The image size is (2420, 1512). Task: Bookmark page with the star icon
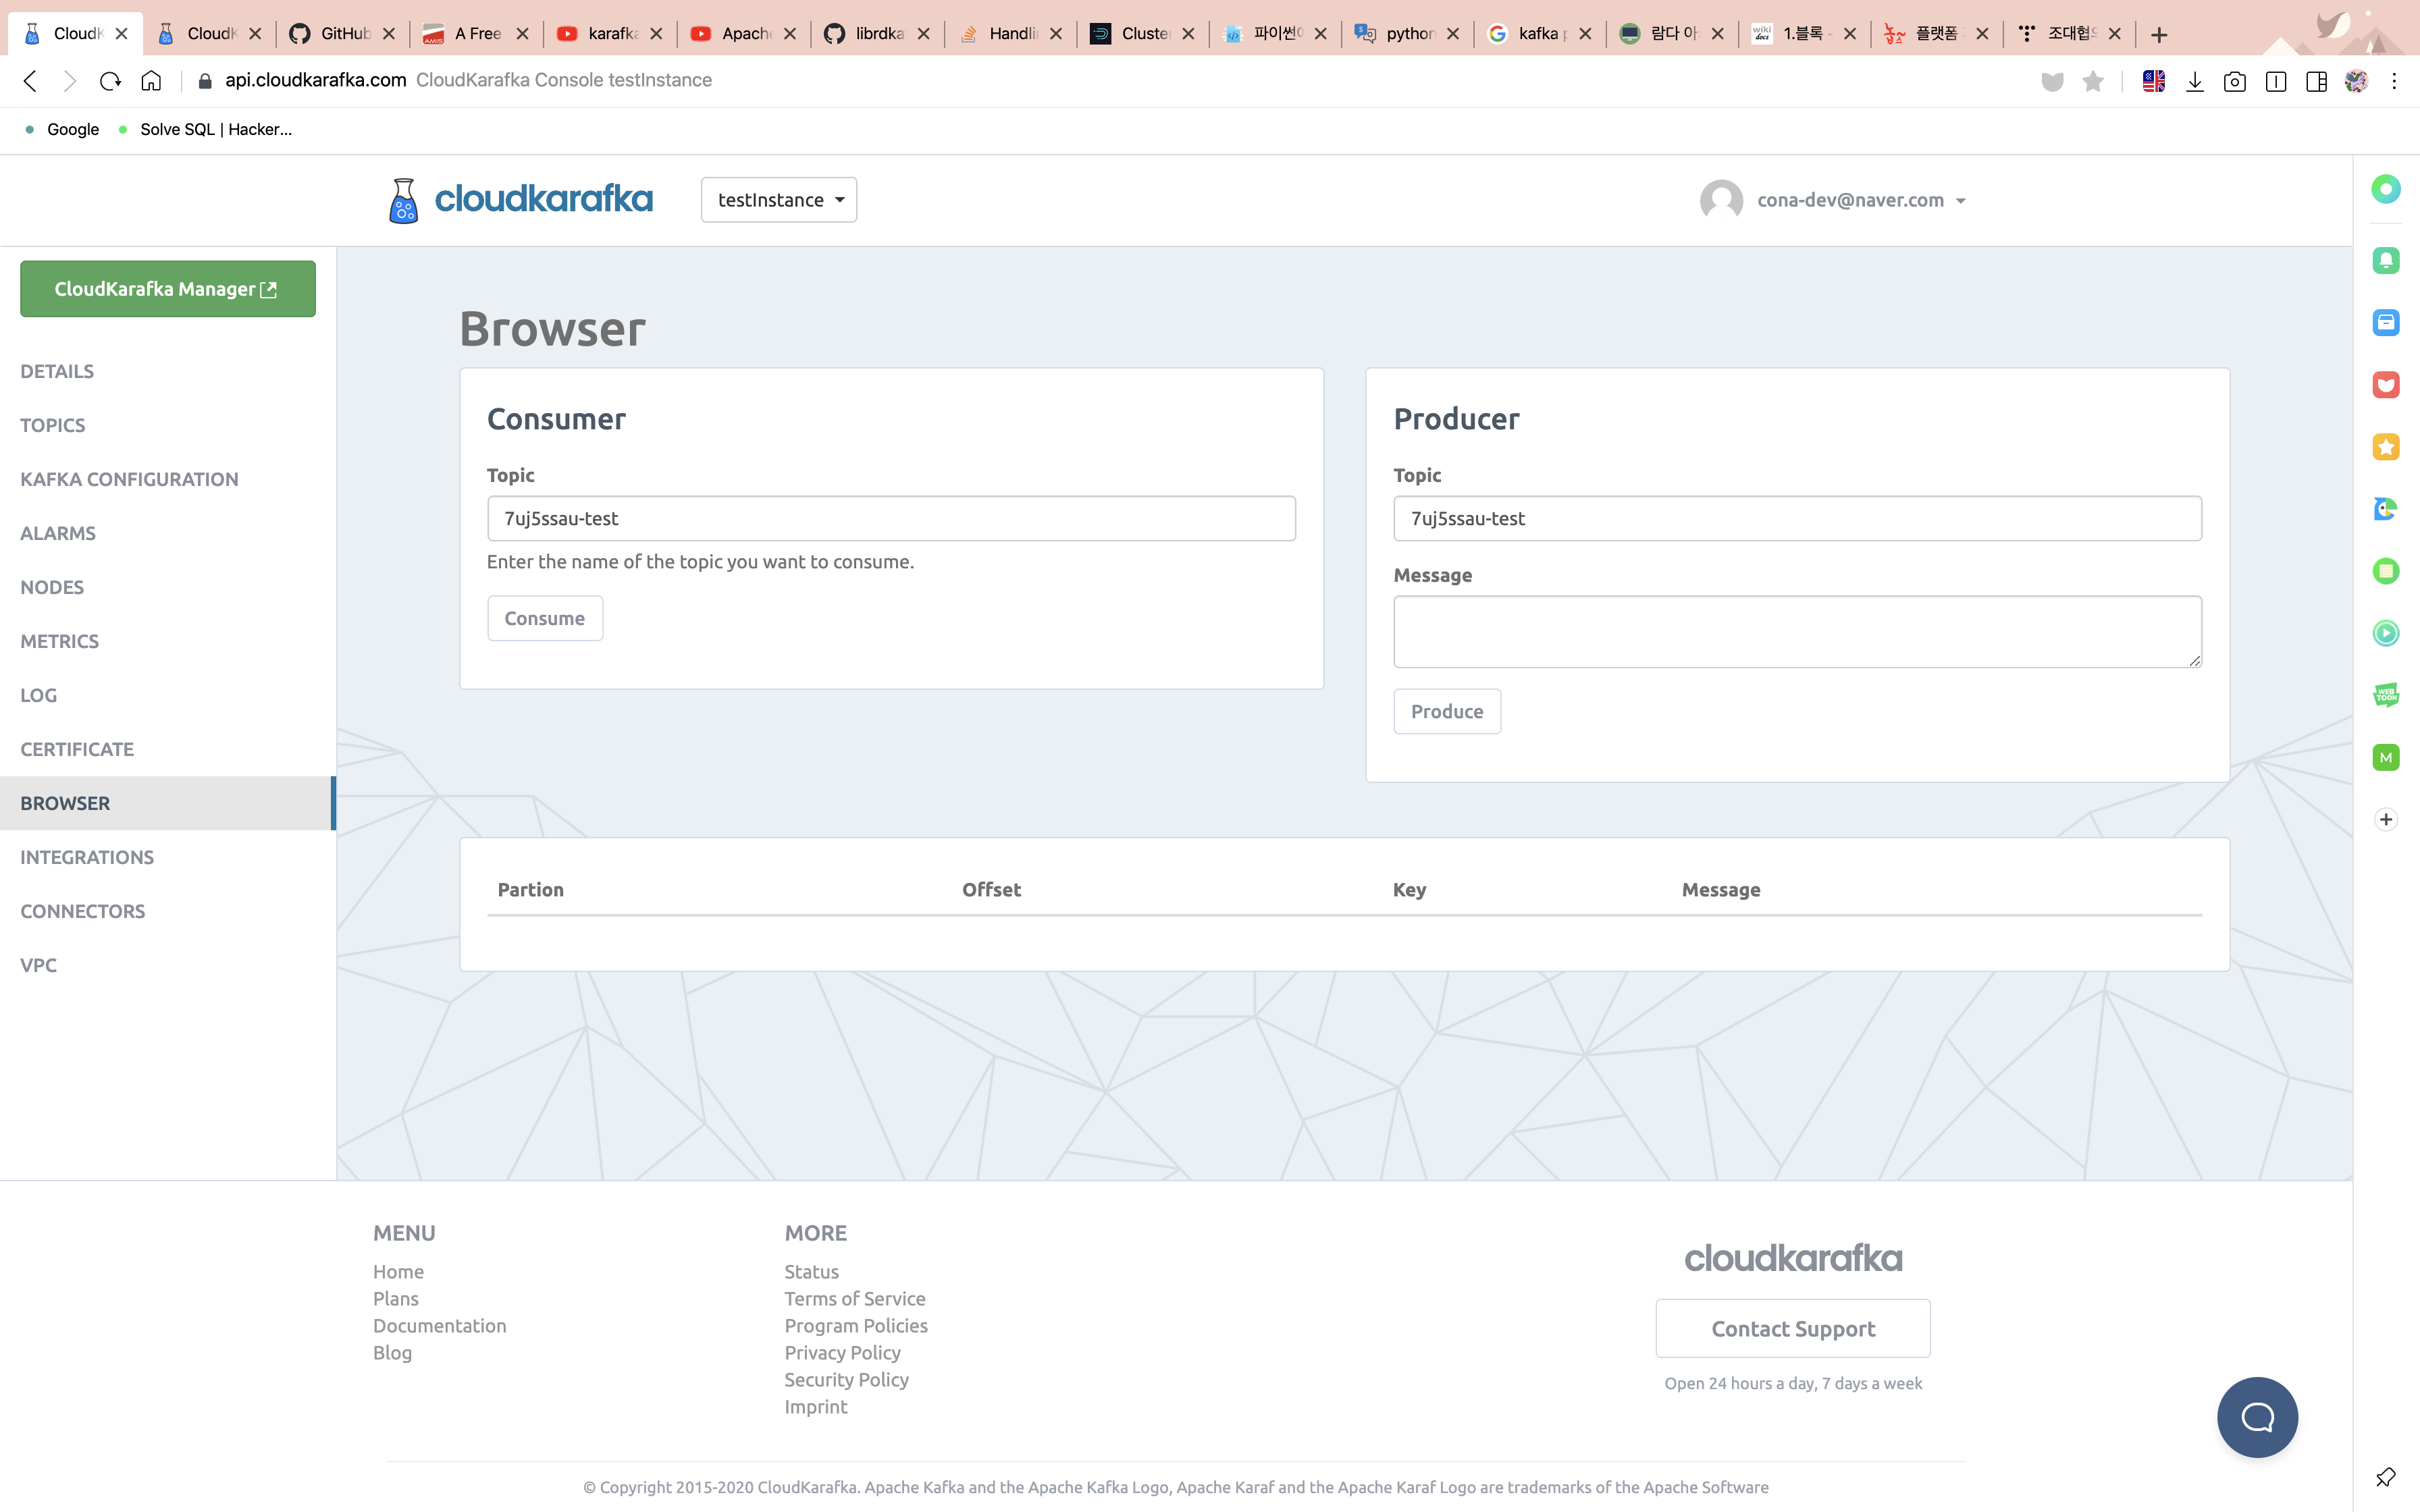(x=2092, y=82)
